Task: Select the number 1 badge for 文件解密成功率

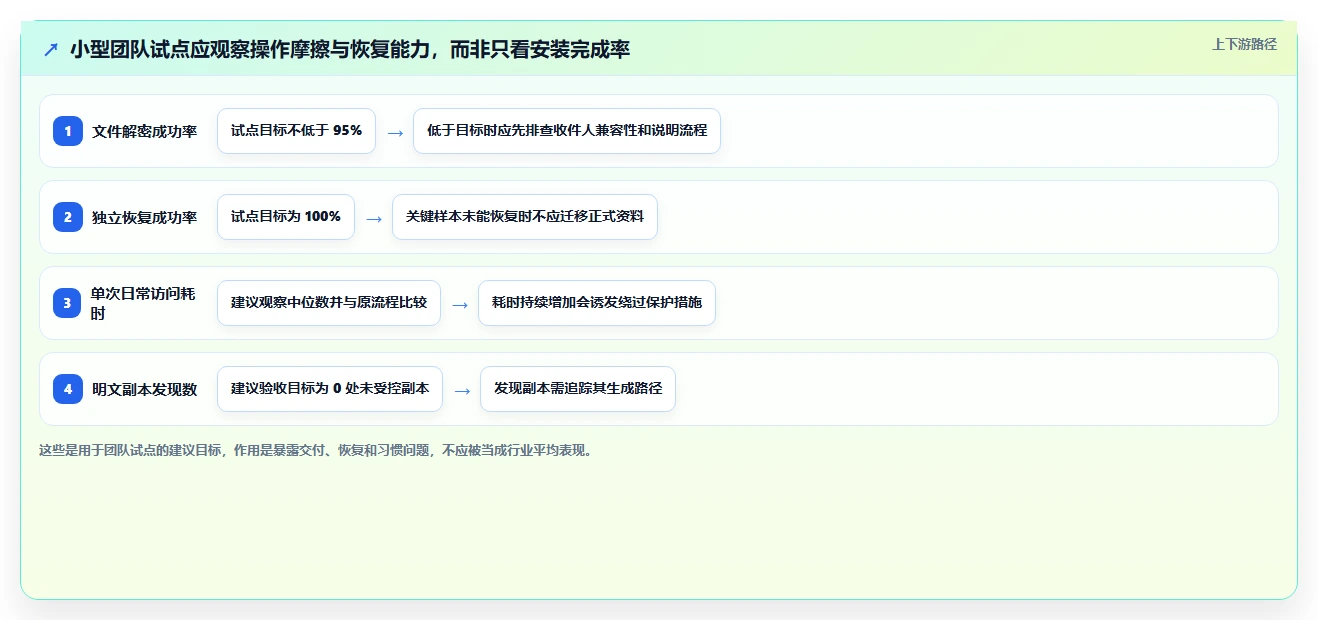Action: 68,131
